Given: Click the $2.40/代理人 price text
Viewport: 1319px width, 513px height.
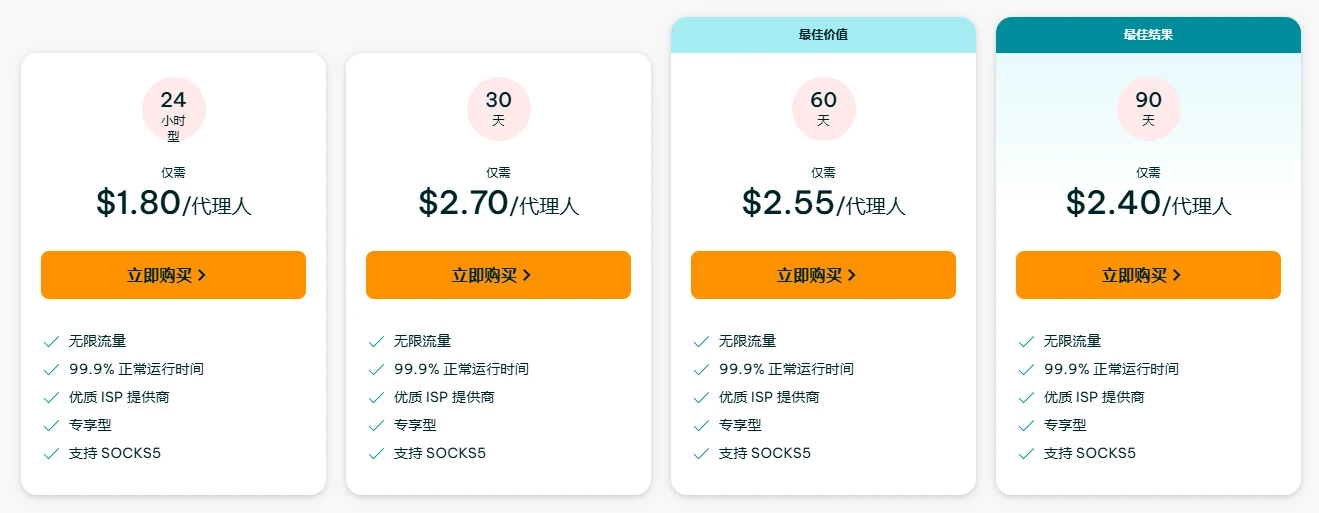Looking at the screenshot, I should 1148,203.
